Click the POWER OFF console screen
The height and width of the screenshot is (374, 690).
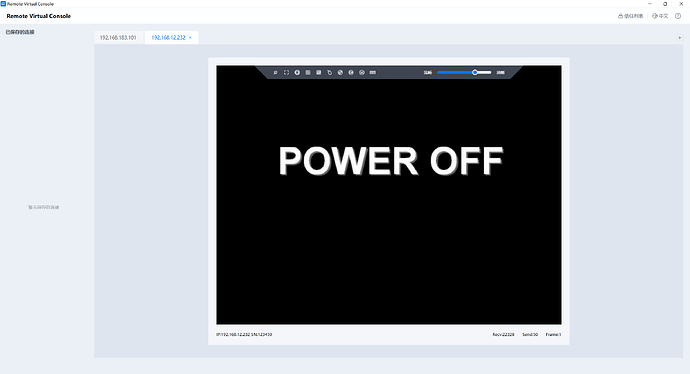(389, 195)
